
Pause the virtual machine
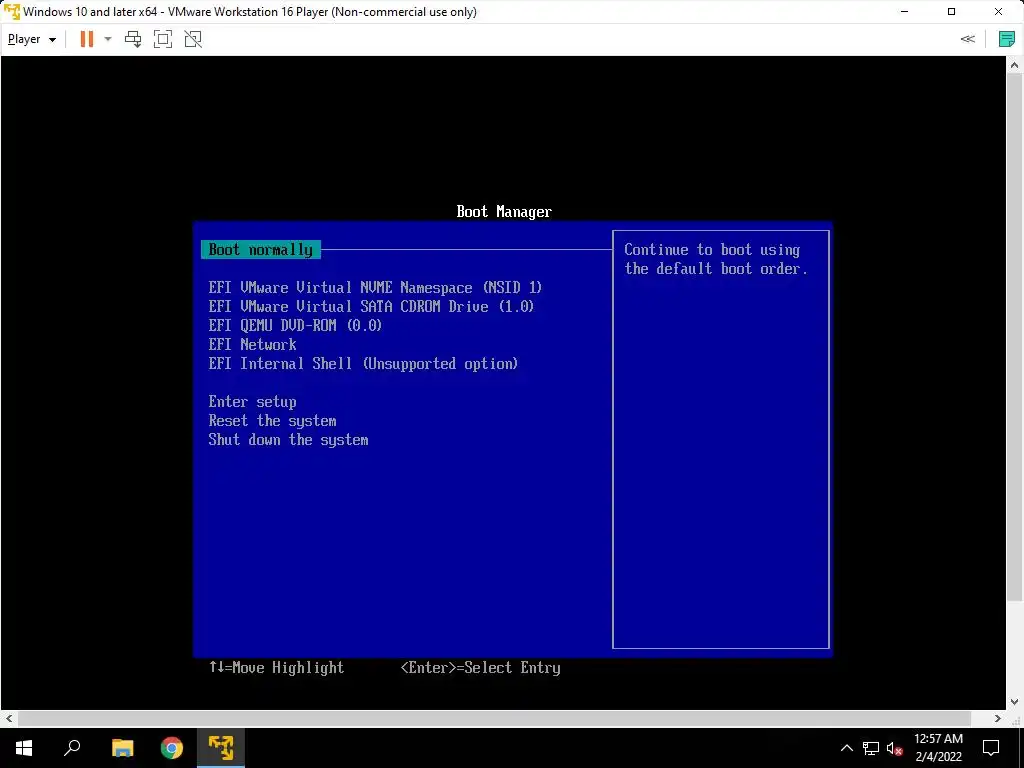pyautogui.click(x=87, y=39)
